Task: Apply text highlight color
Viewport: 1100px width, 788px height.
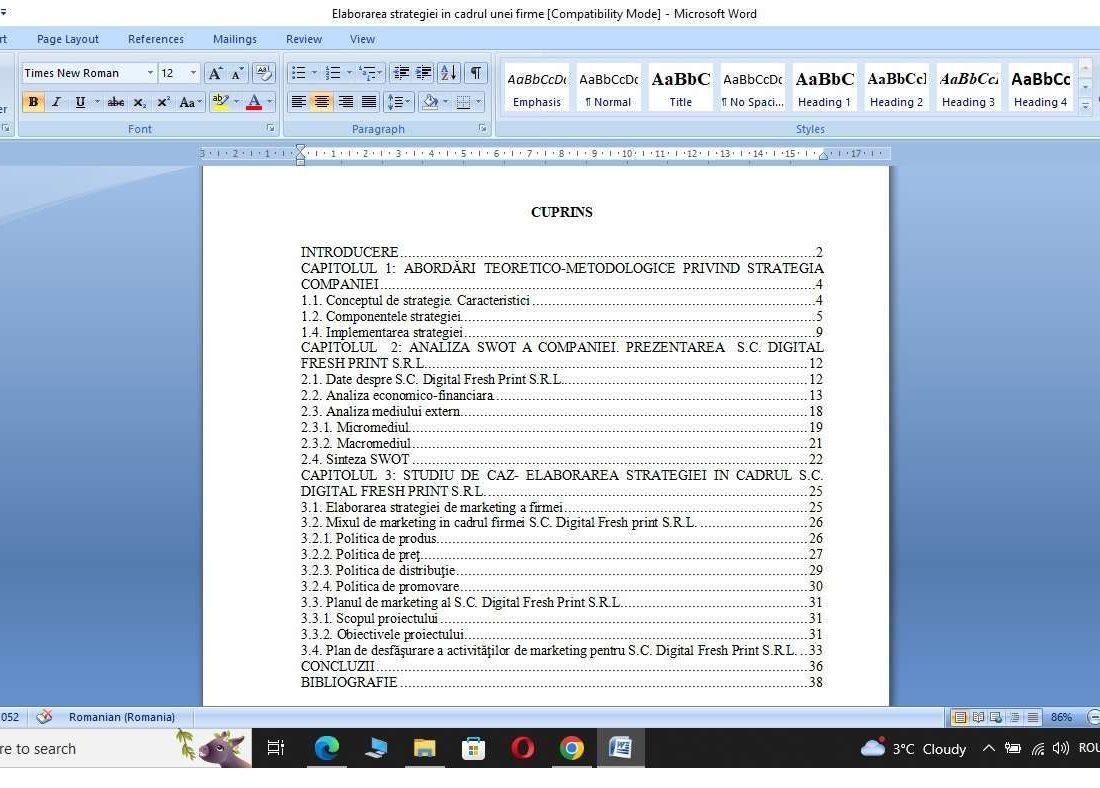Action: pyautogui.click(x=218, y=101)
